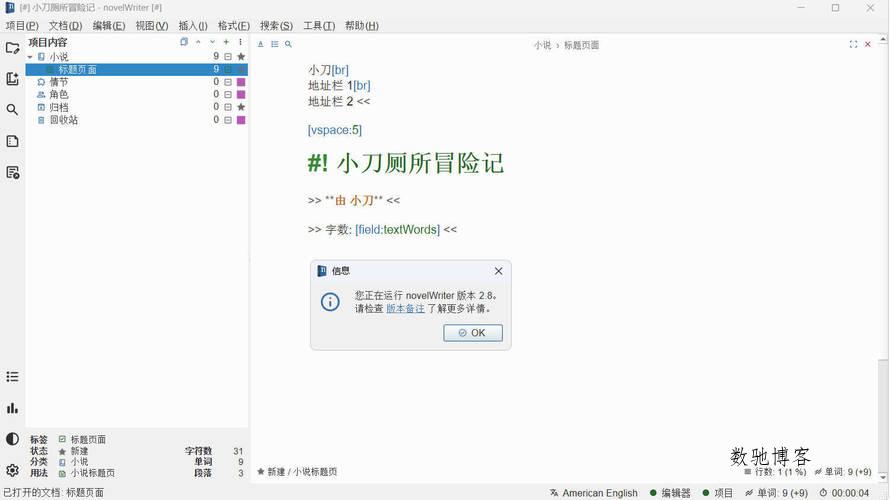Screen dimensions: 890x500
Task: Click the magenta status swatch of 情节 row
Action: pyautogui.click(x=241, y=82)
